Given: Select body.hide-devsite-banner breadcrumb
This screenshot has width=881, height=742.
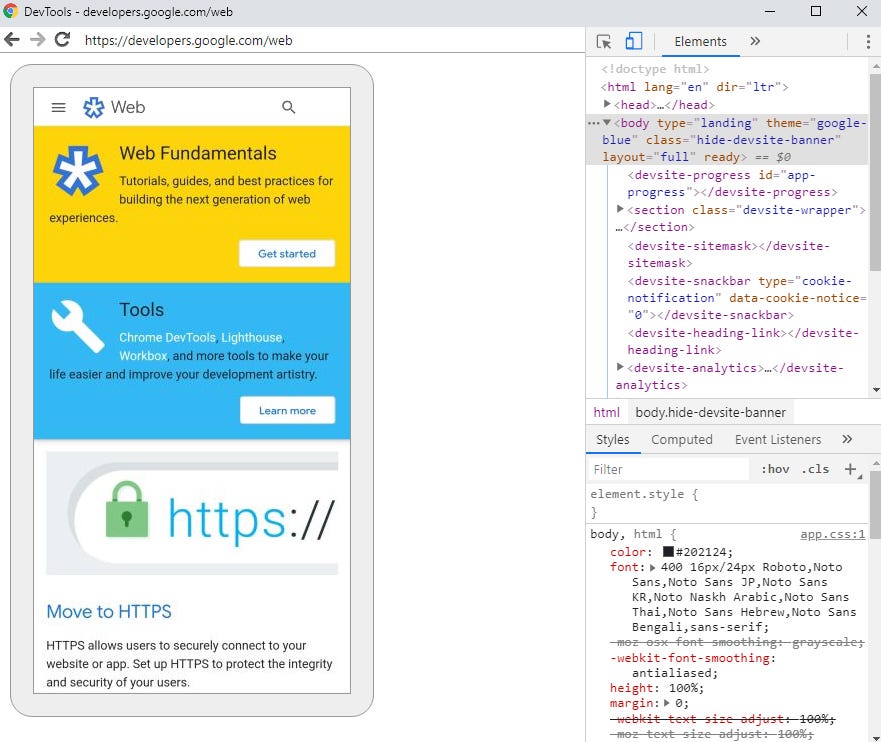Looking at the screenshot, I should pos(710,413).
